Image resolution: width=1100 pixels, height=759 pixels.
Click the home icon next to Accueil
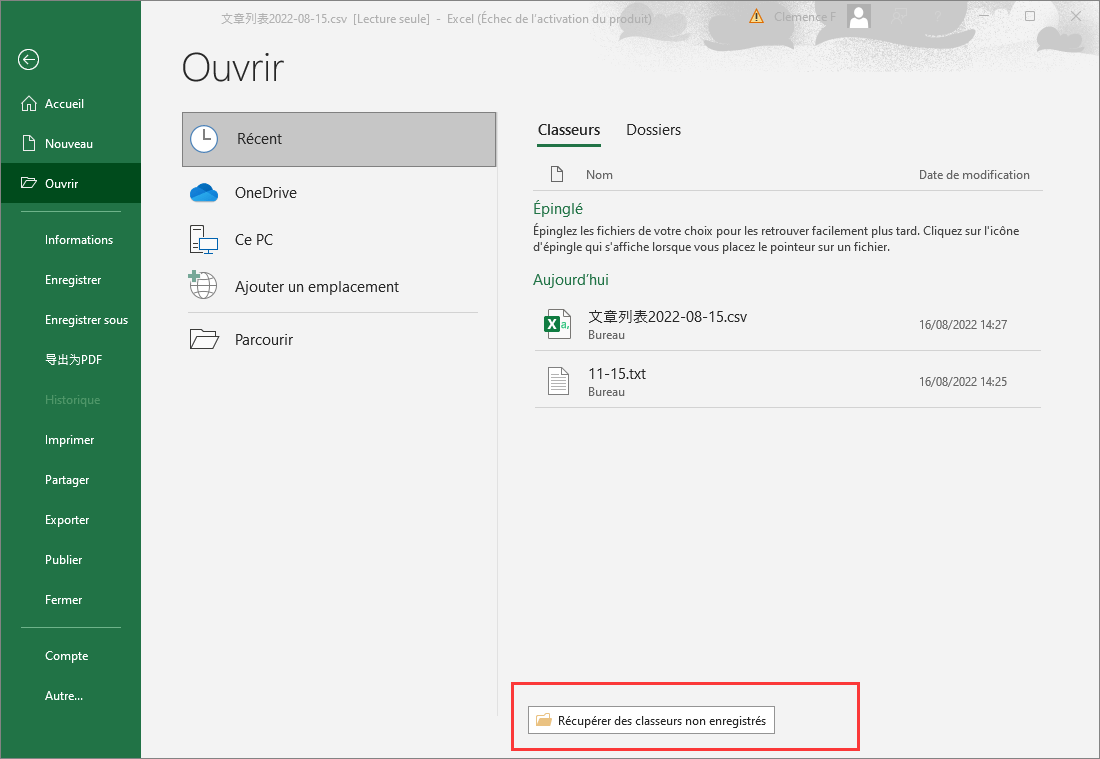pos(29,104)
